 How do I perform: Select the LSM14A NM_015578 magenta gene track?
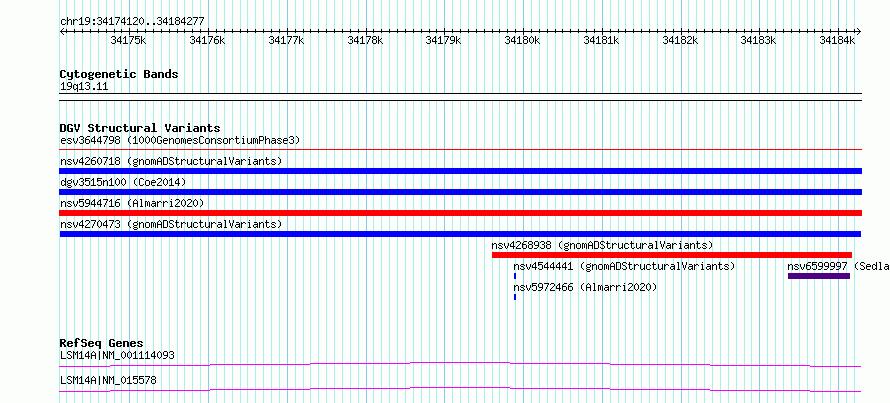pyautogui.click(x=460, y=389)
